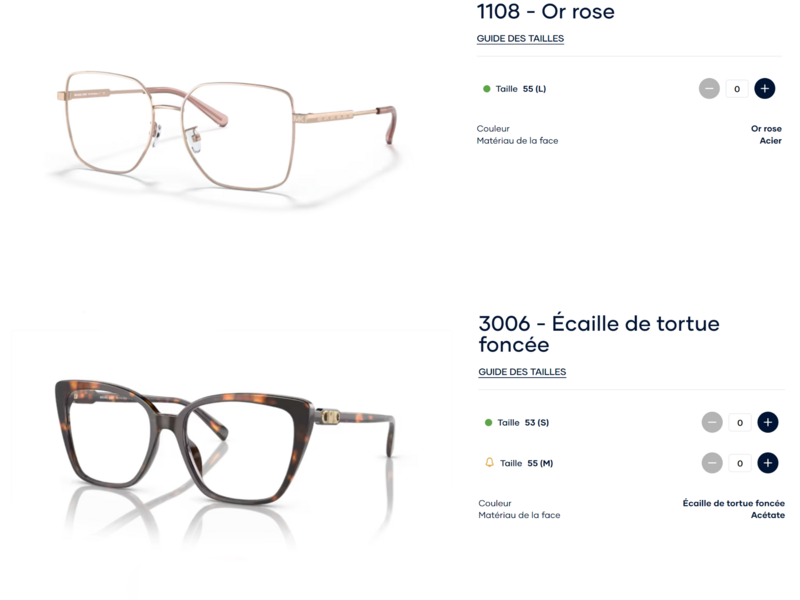Select the Taille 55 (L) size label

coord(521,89)
